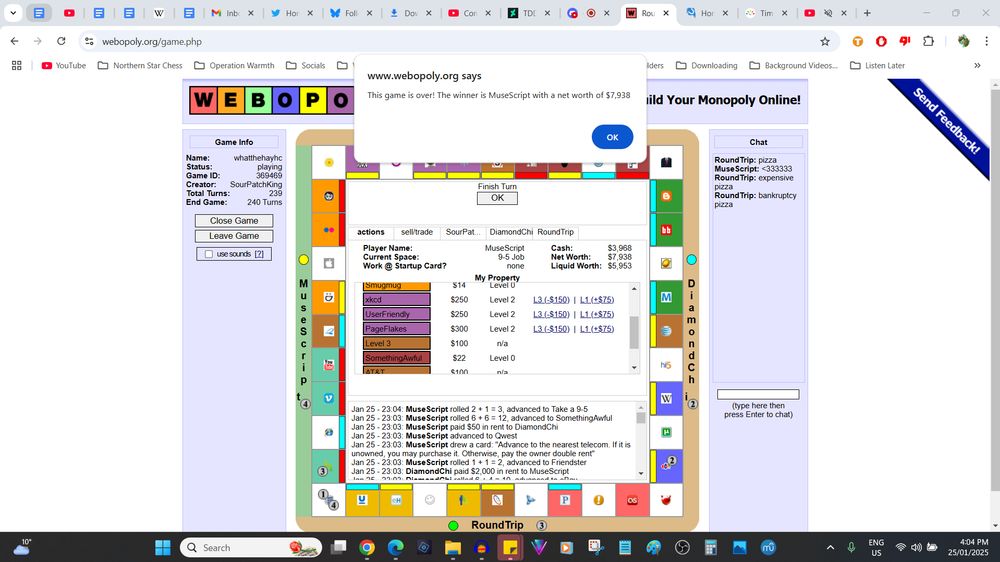Click the Internet Explorer board space
Viewport: 1000px width, 562px height.
click(328, 433)
